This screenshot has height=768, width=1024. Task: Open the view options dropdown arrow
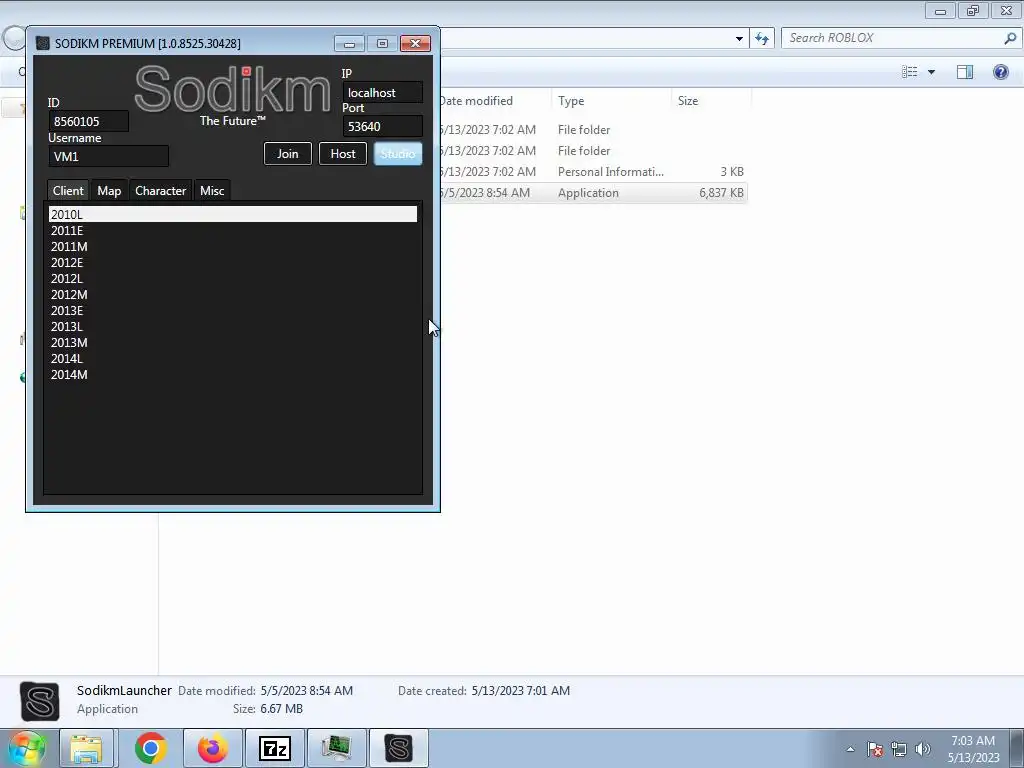click(x=931, y=72)
